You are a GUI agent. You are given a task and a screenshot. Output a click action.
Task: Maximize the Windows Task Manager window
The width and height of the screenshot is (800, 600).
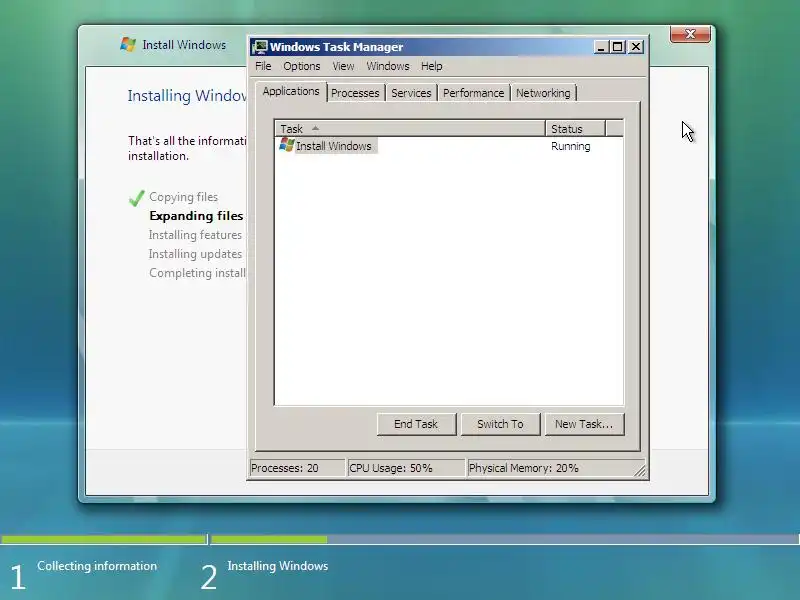tap(617, 47)
